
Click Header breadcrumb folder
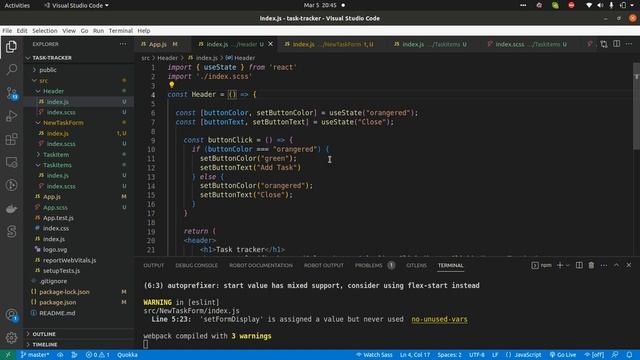tap(167, 58)
